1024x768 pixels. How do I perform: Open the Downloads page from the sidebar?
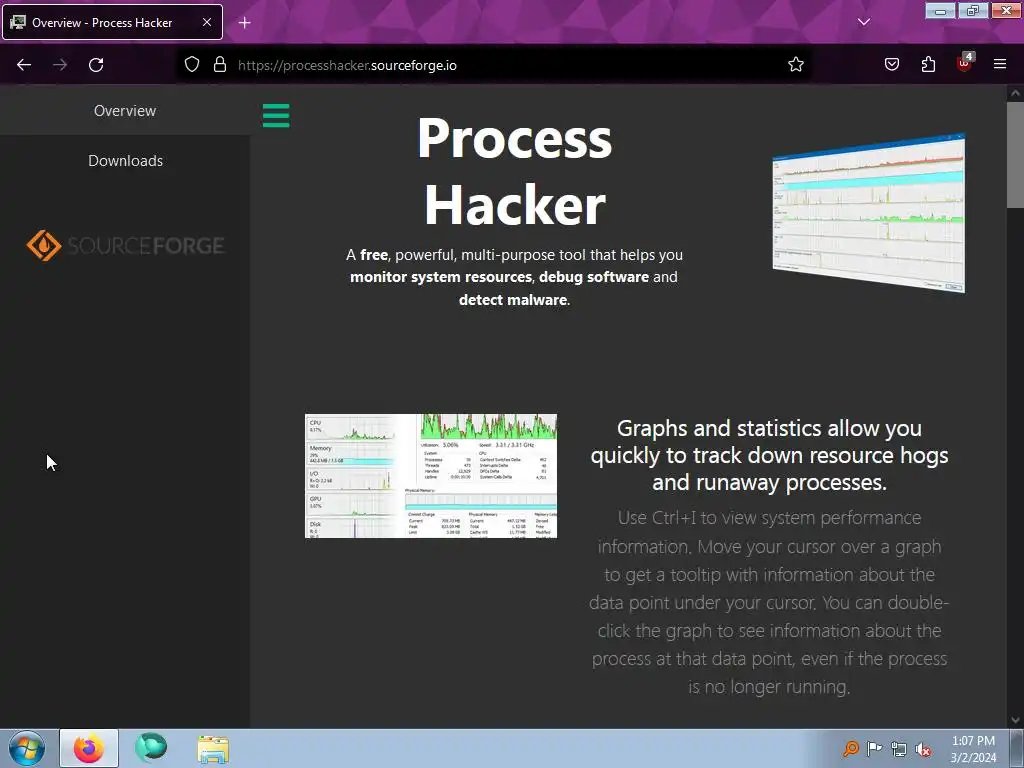coord(125,161)
